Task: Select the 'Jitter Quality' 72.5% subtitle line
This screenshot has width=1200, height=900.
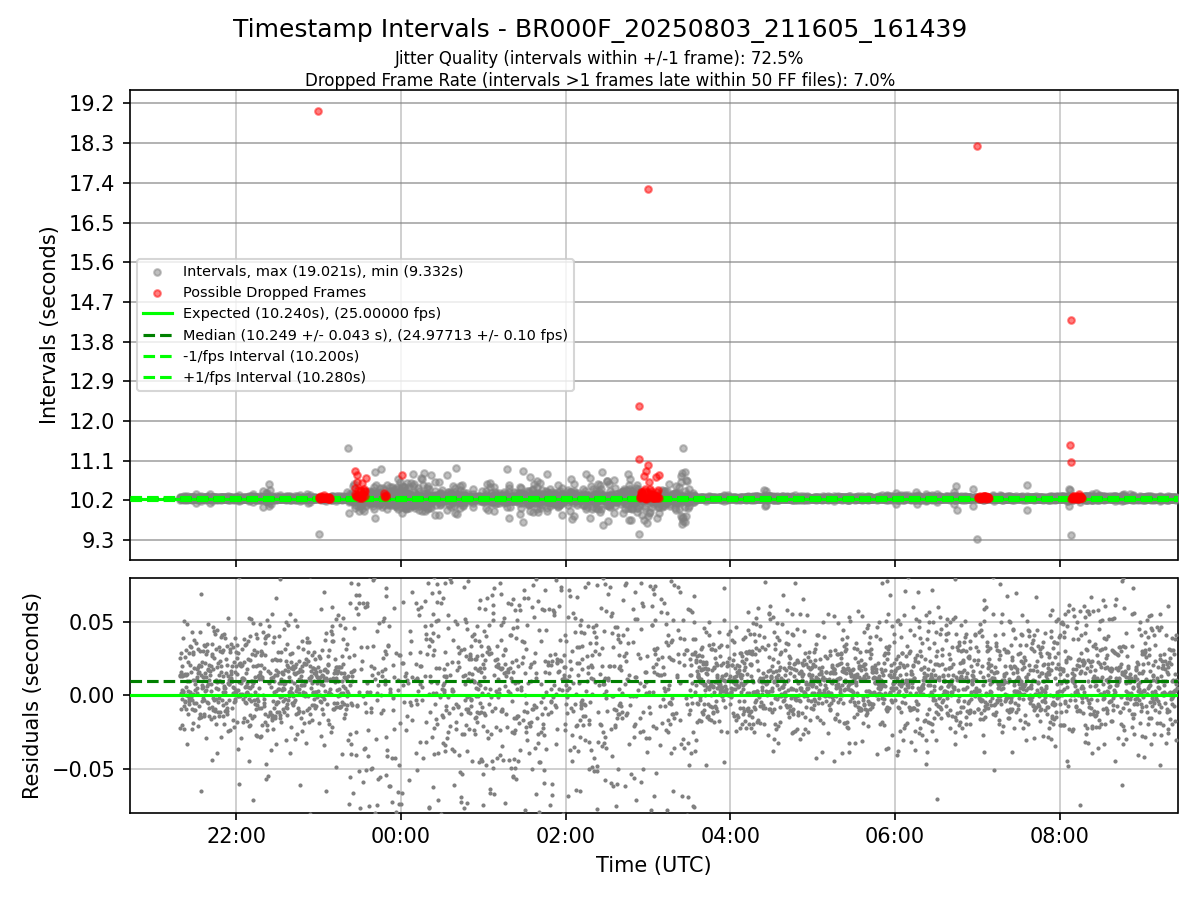Action: [x=599, y=58]
